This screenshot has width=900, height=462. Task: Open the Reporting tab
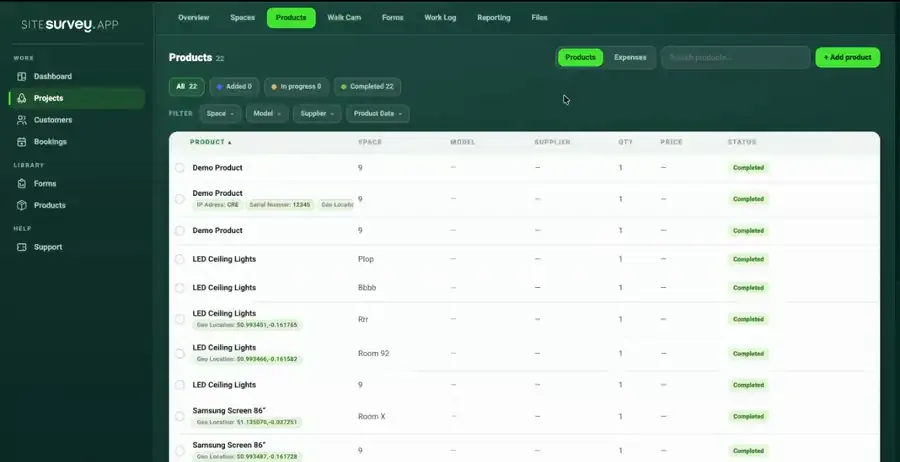(x=494, y=18)
